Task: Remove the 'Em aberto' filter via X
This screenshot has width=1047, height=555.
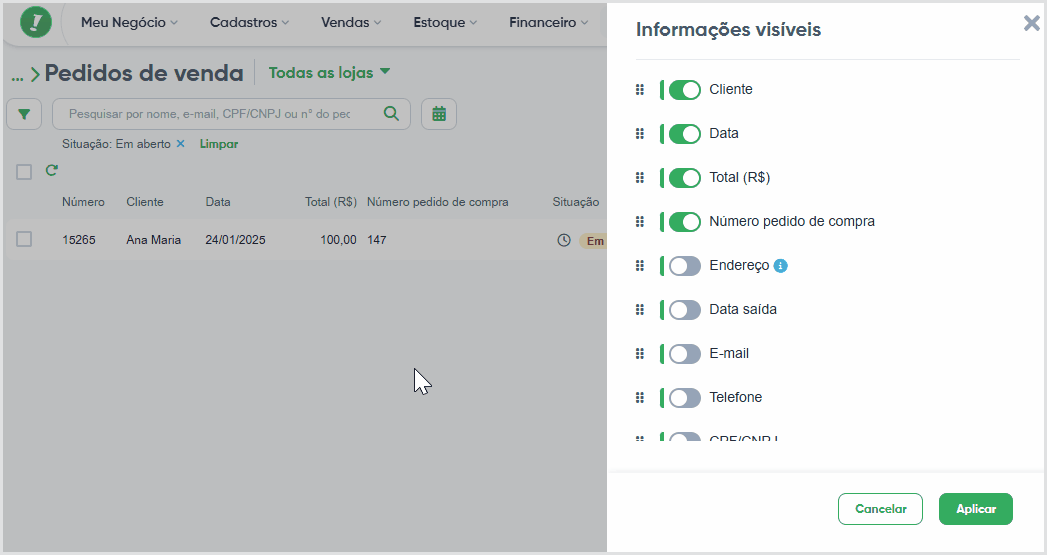Action: coord(180,144)
